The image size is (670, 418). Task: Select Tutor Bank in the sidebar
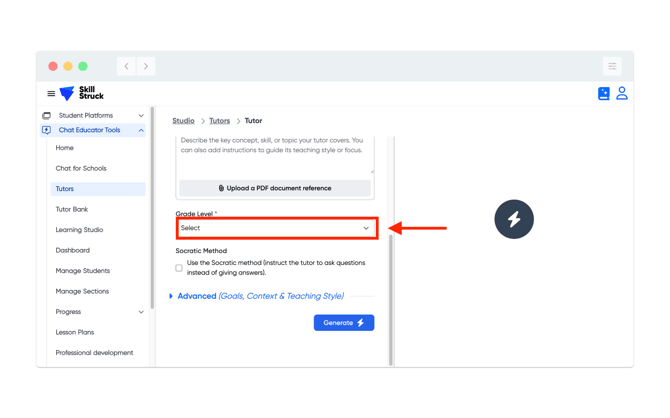[x=72, y=209]
